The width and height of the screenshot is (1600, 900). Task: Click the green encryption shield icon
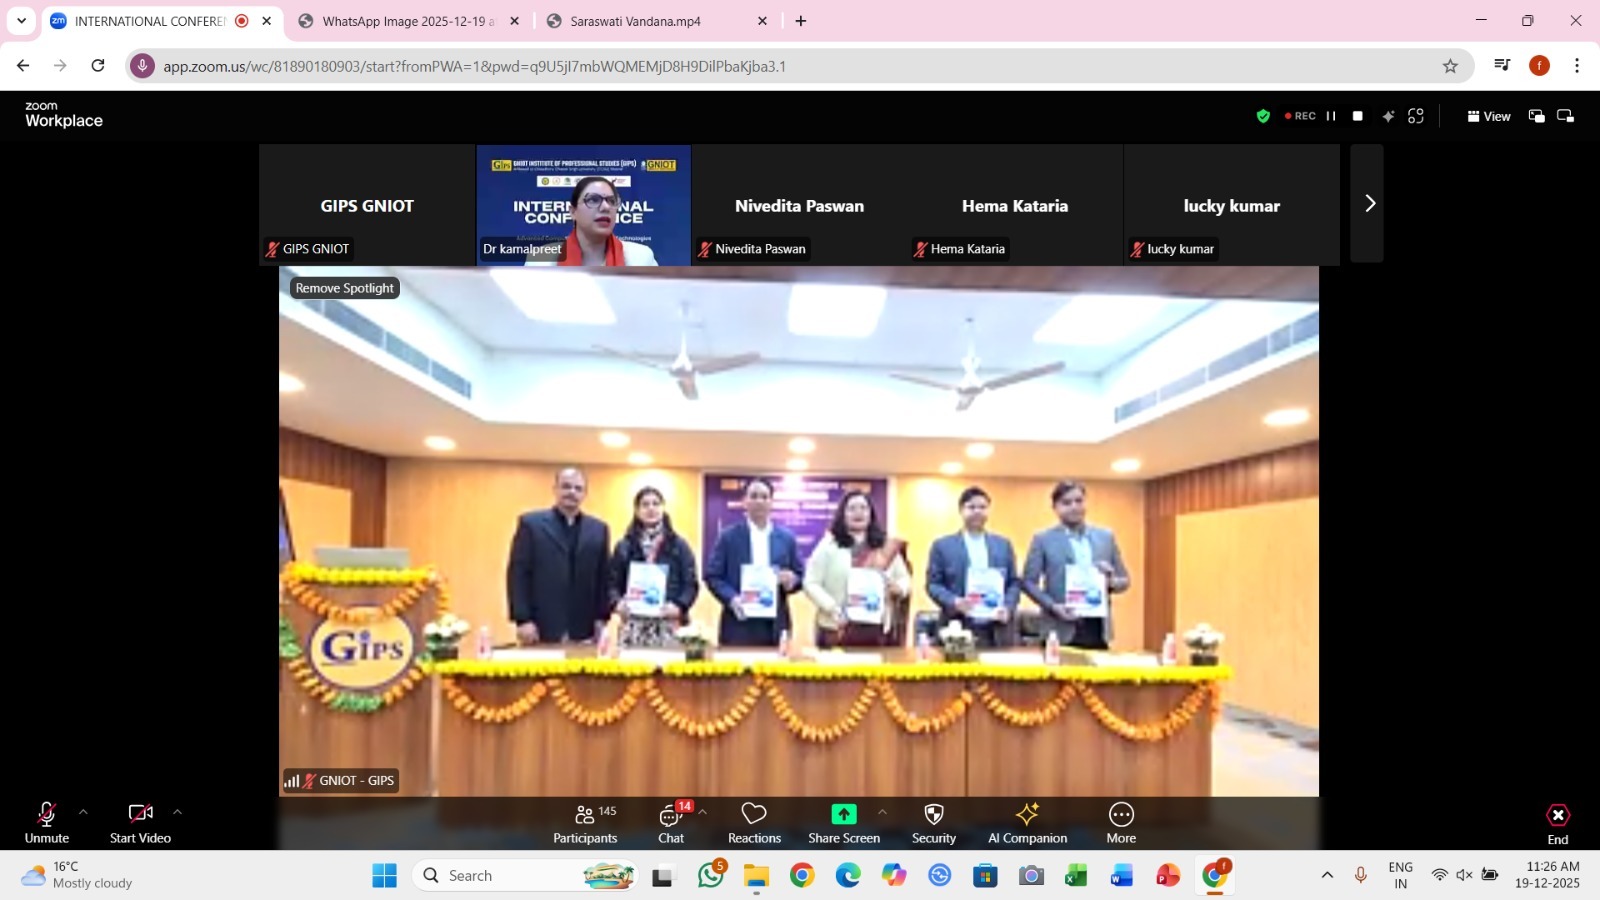coord(1263,116)
